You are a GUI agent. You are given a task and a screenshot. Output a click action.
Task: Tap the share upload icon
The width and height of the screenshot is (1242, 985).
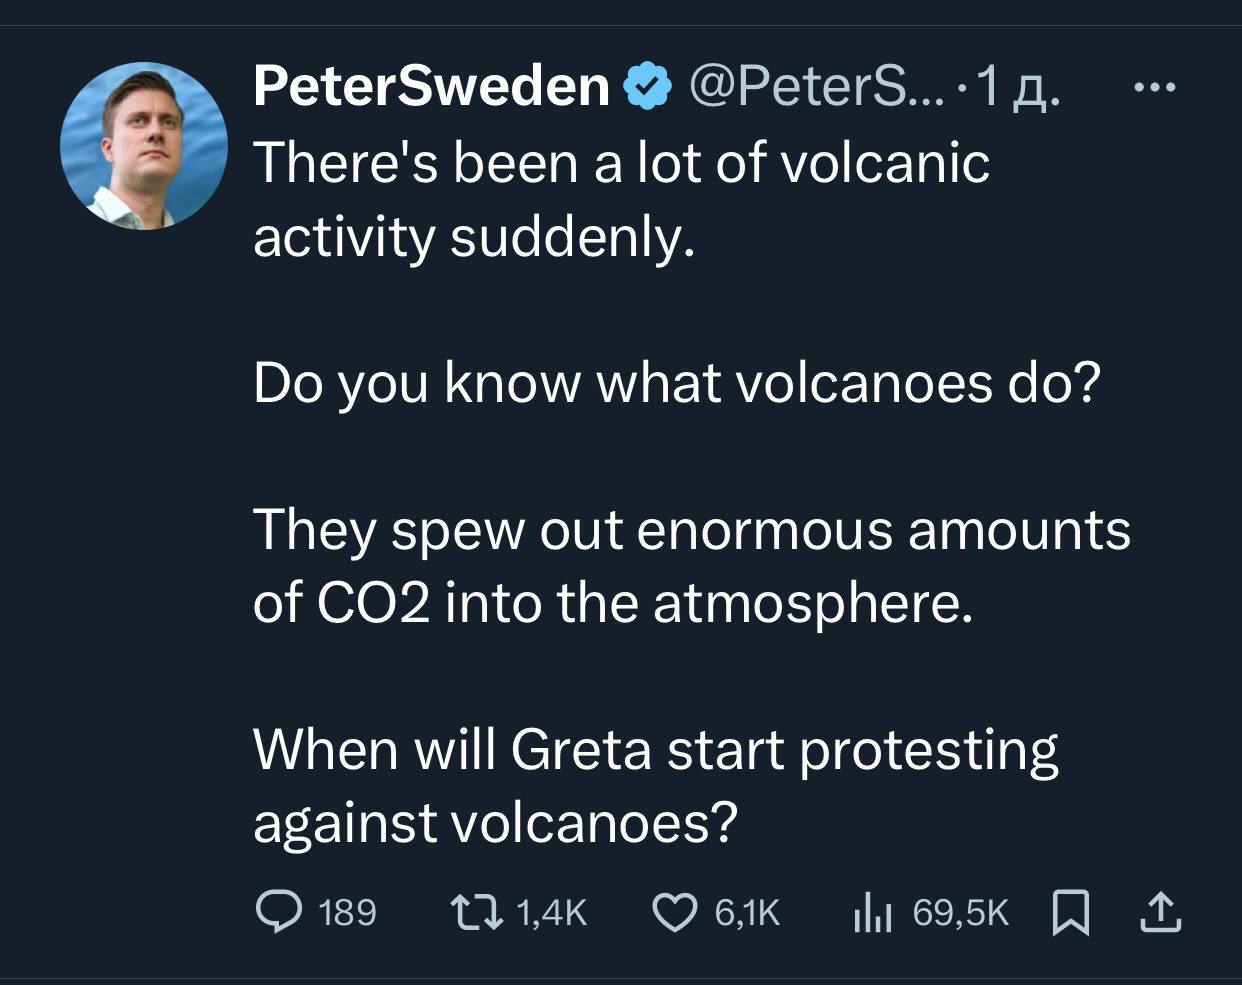tap(1160, 911)
